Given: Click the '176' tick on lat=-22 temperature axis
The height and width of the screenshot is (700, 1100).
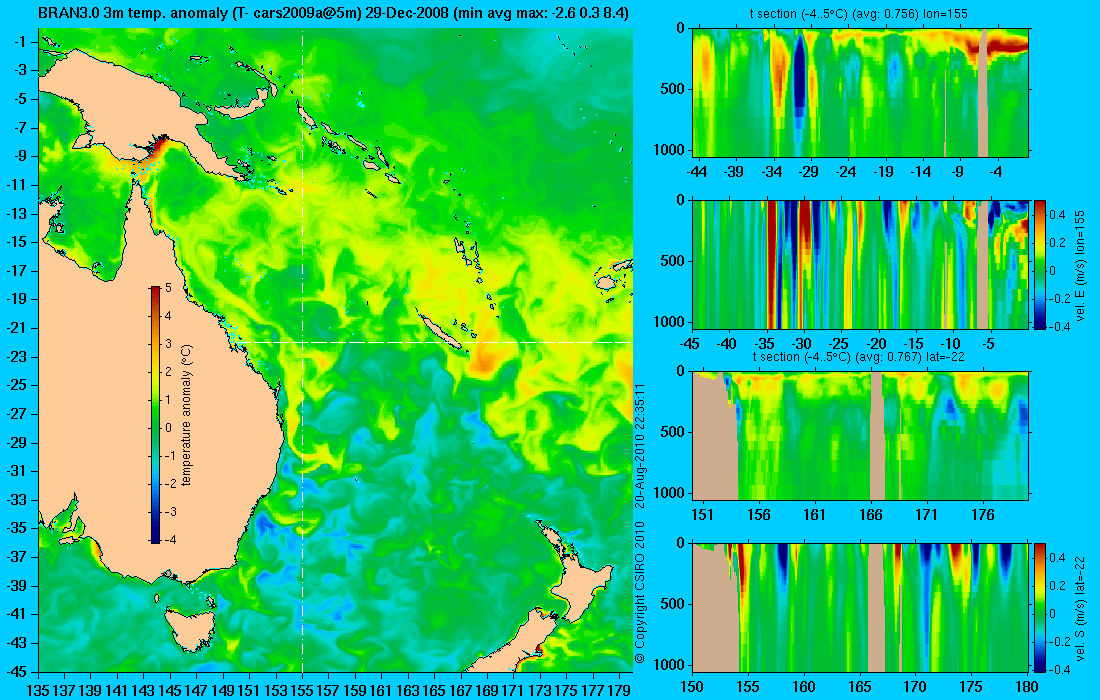Looking at the screenshot, I should (983, 515).
